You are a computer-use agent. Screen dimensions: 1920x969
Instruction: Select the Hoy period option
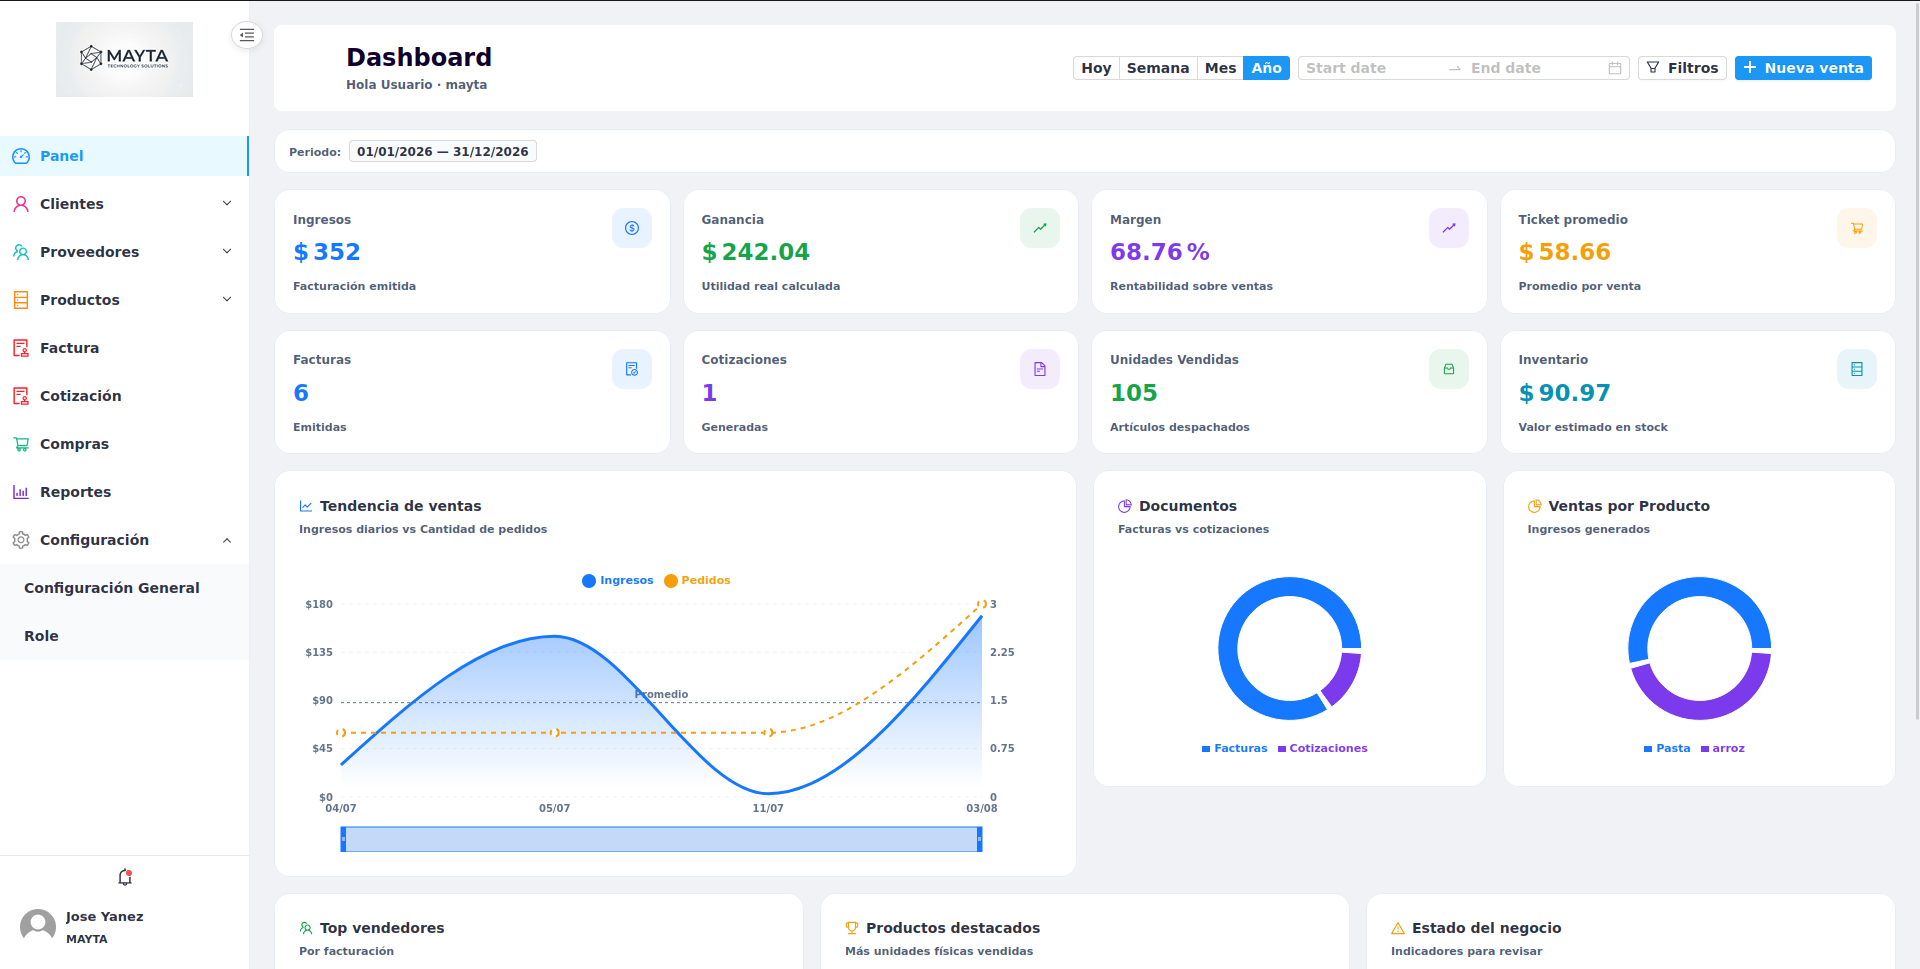click(1096, 68)
